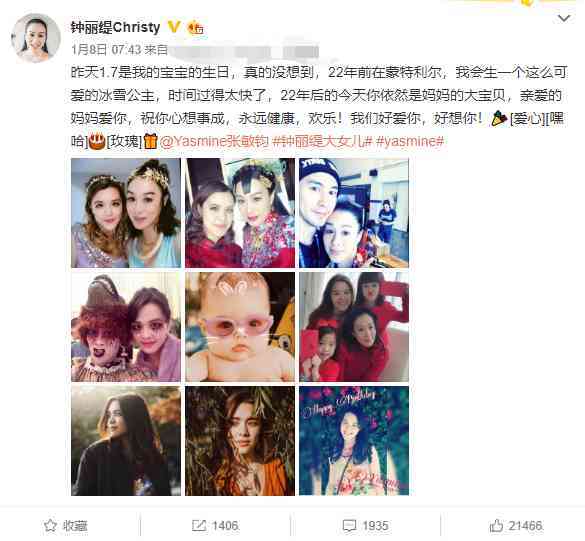585x541 pixels.
Task: Open the first photo of two women with crowns
Action: pos(126,213)
